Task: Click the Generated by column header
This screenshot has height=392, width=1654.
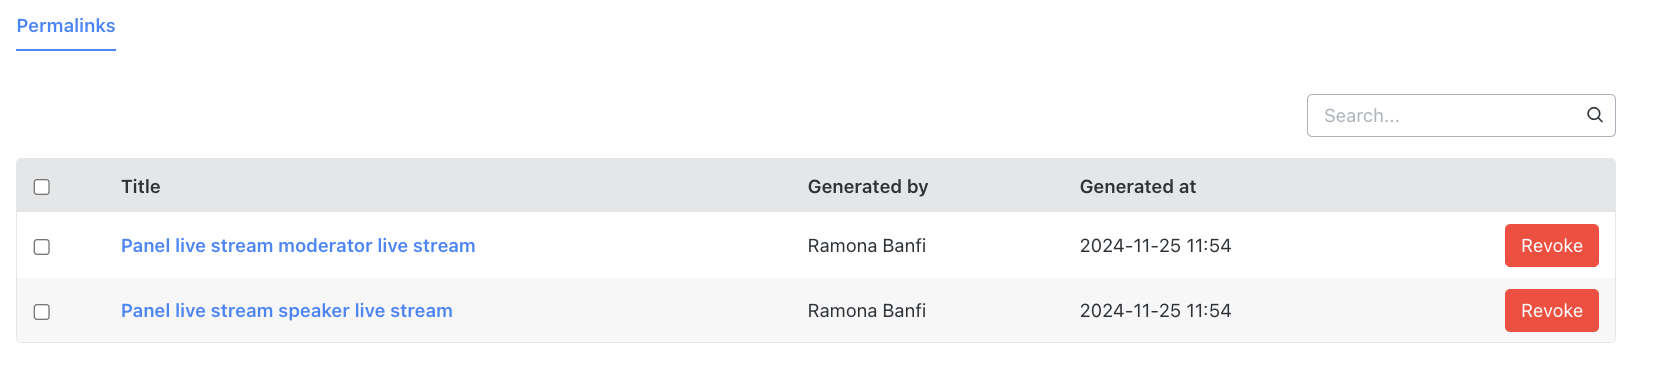Action: pyautogui.click(x=868, y=187)
